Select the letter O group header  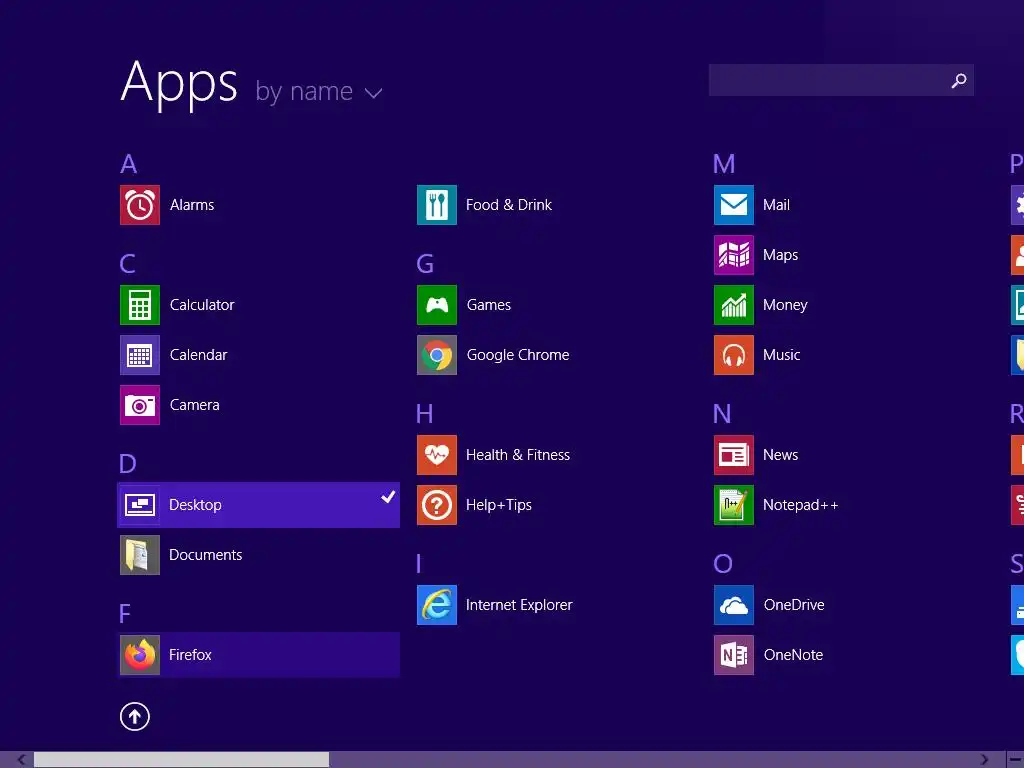(x=723, y=564)
